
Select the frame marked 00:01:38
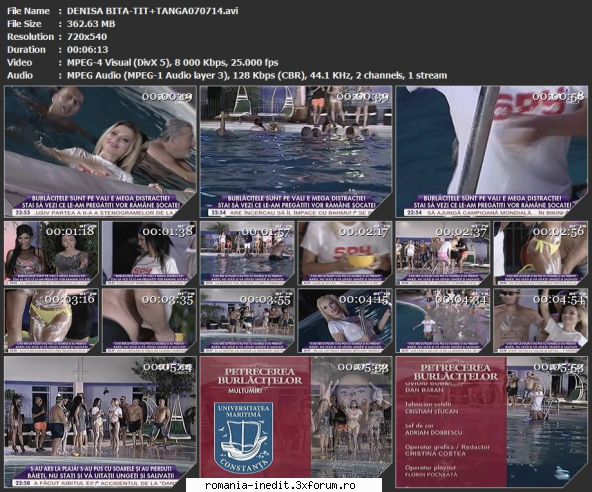(149, 253)
